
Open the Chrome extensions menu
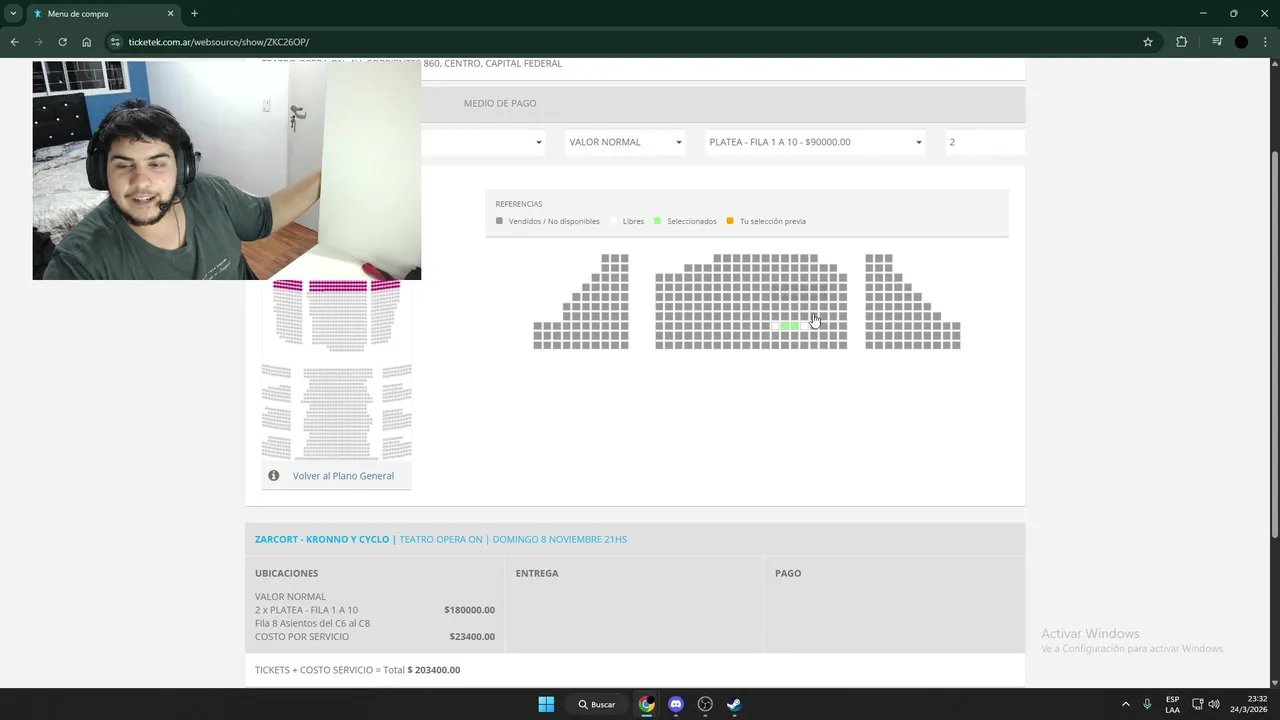coord(1182,42)
